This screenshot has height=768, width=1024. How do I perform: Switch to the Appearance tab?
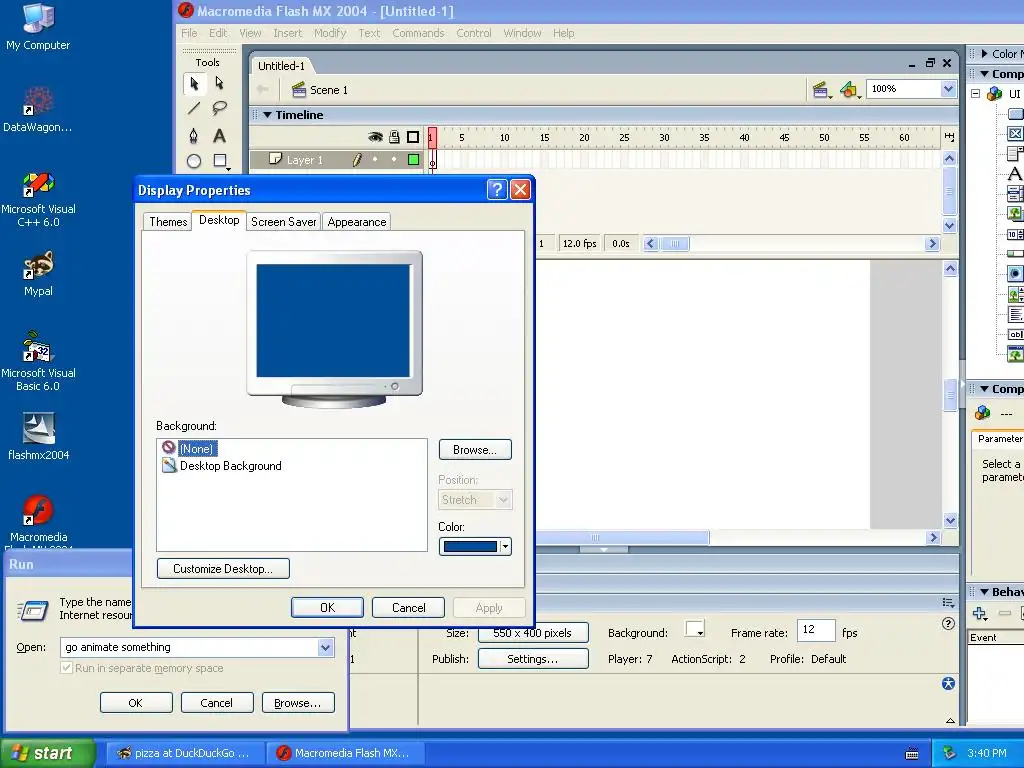pos(357,222)
